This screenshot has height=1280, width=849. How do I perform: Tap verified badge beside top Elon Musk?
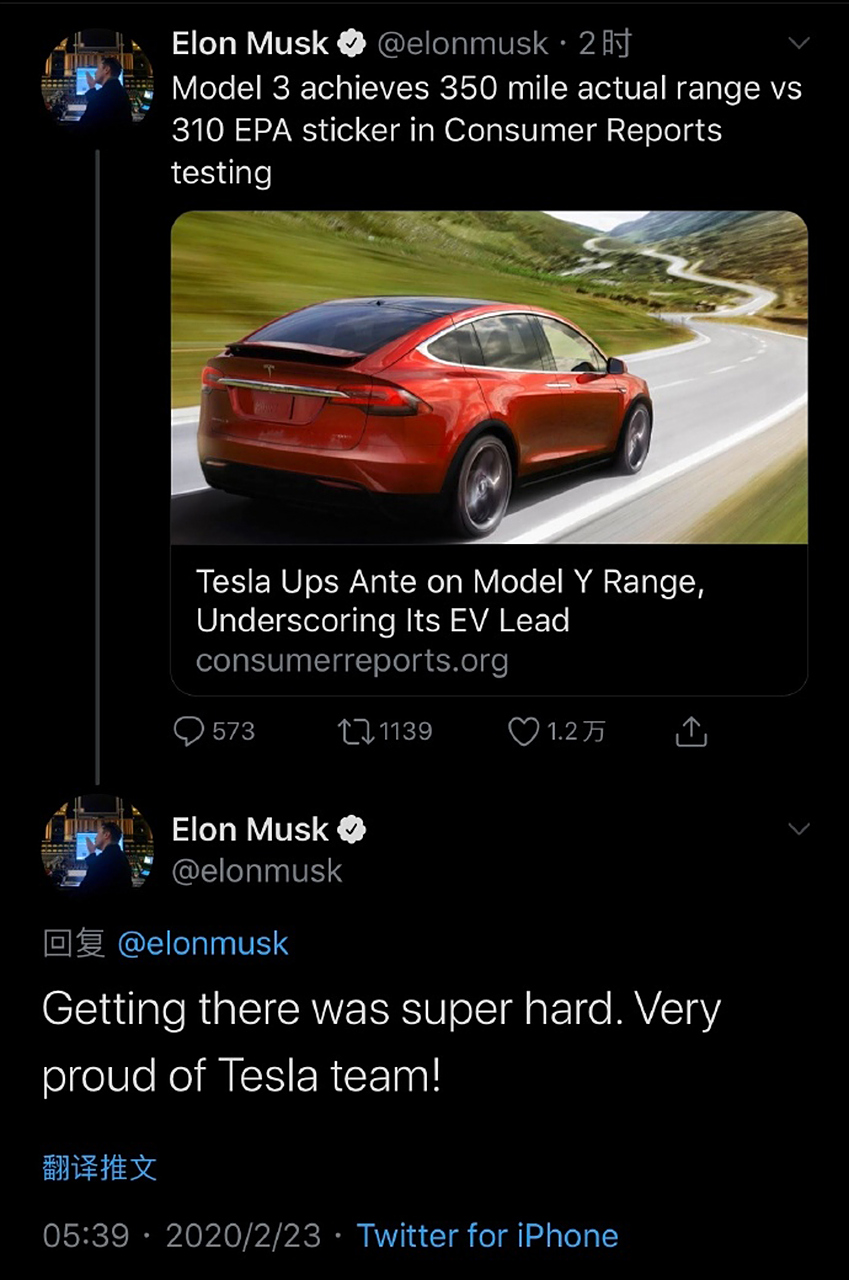pos(352,43)
